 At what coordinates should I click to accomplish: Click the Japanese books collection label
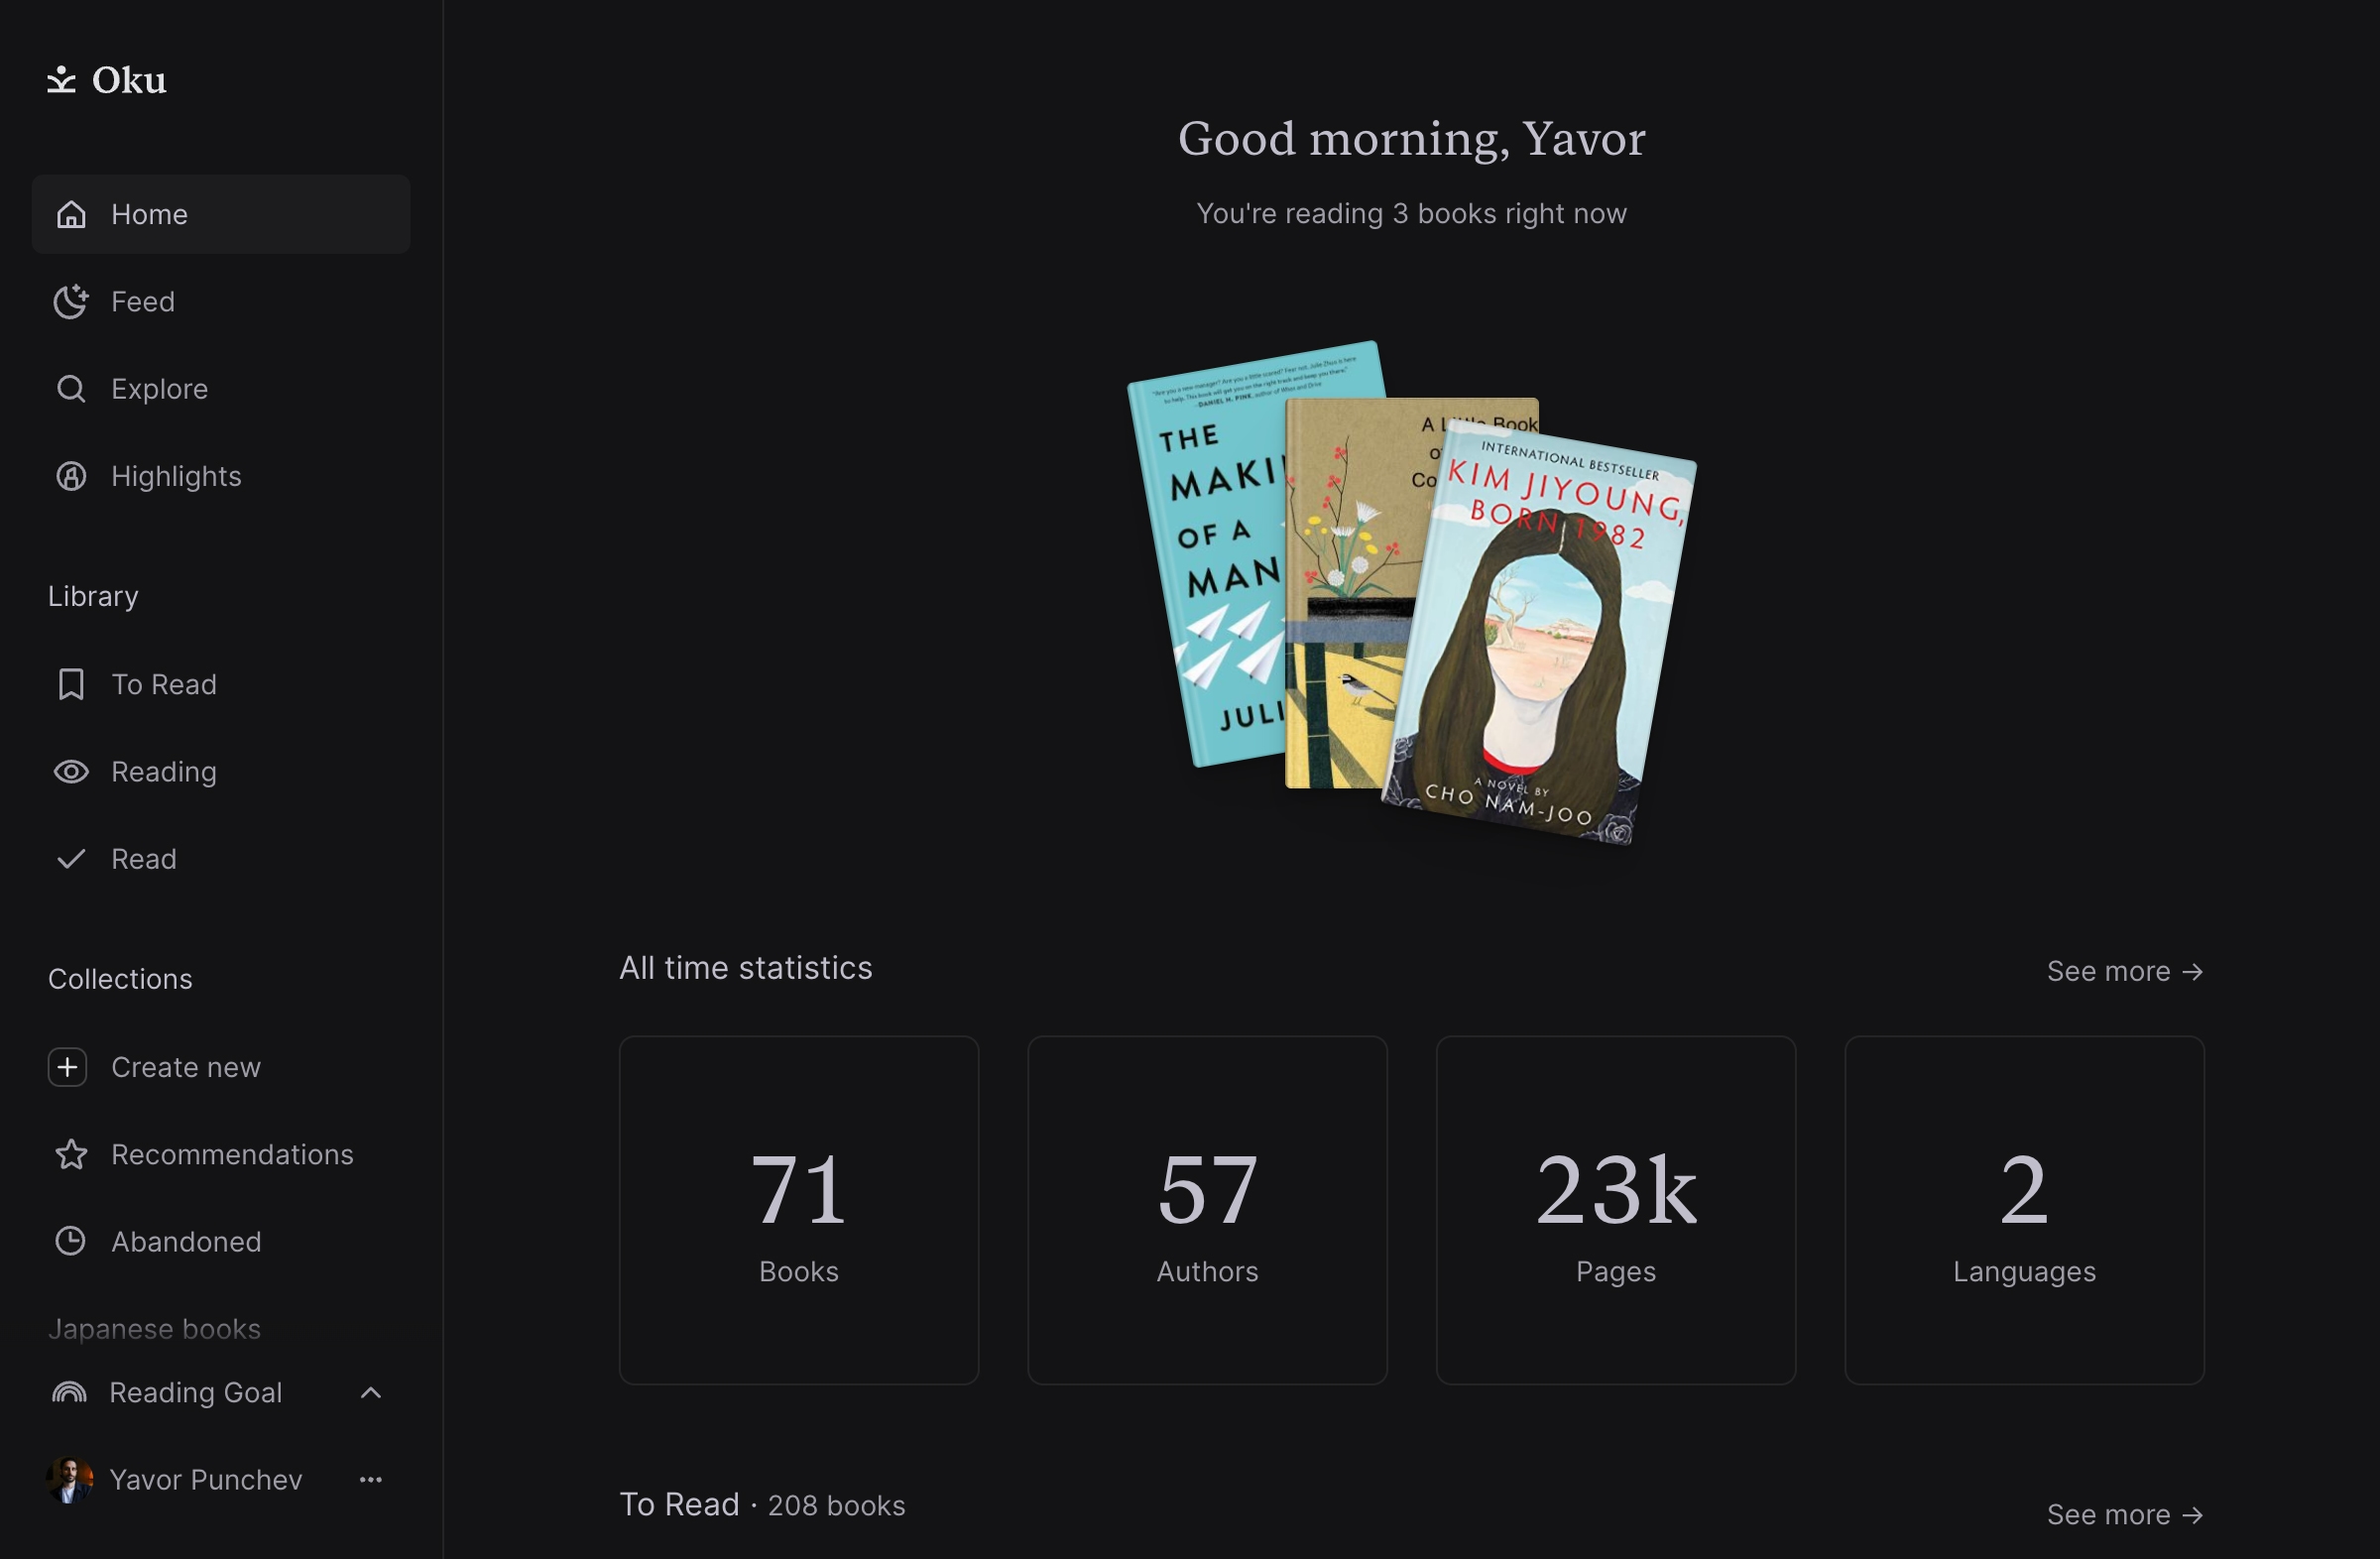(155, 1328)
